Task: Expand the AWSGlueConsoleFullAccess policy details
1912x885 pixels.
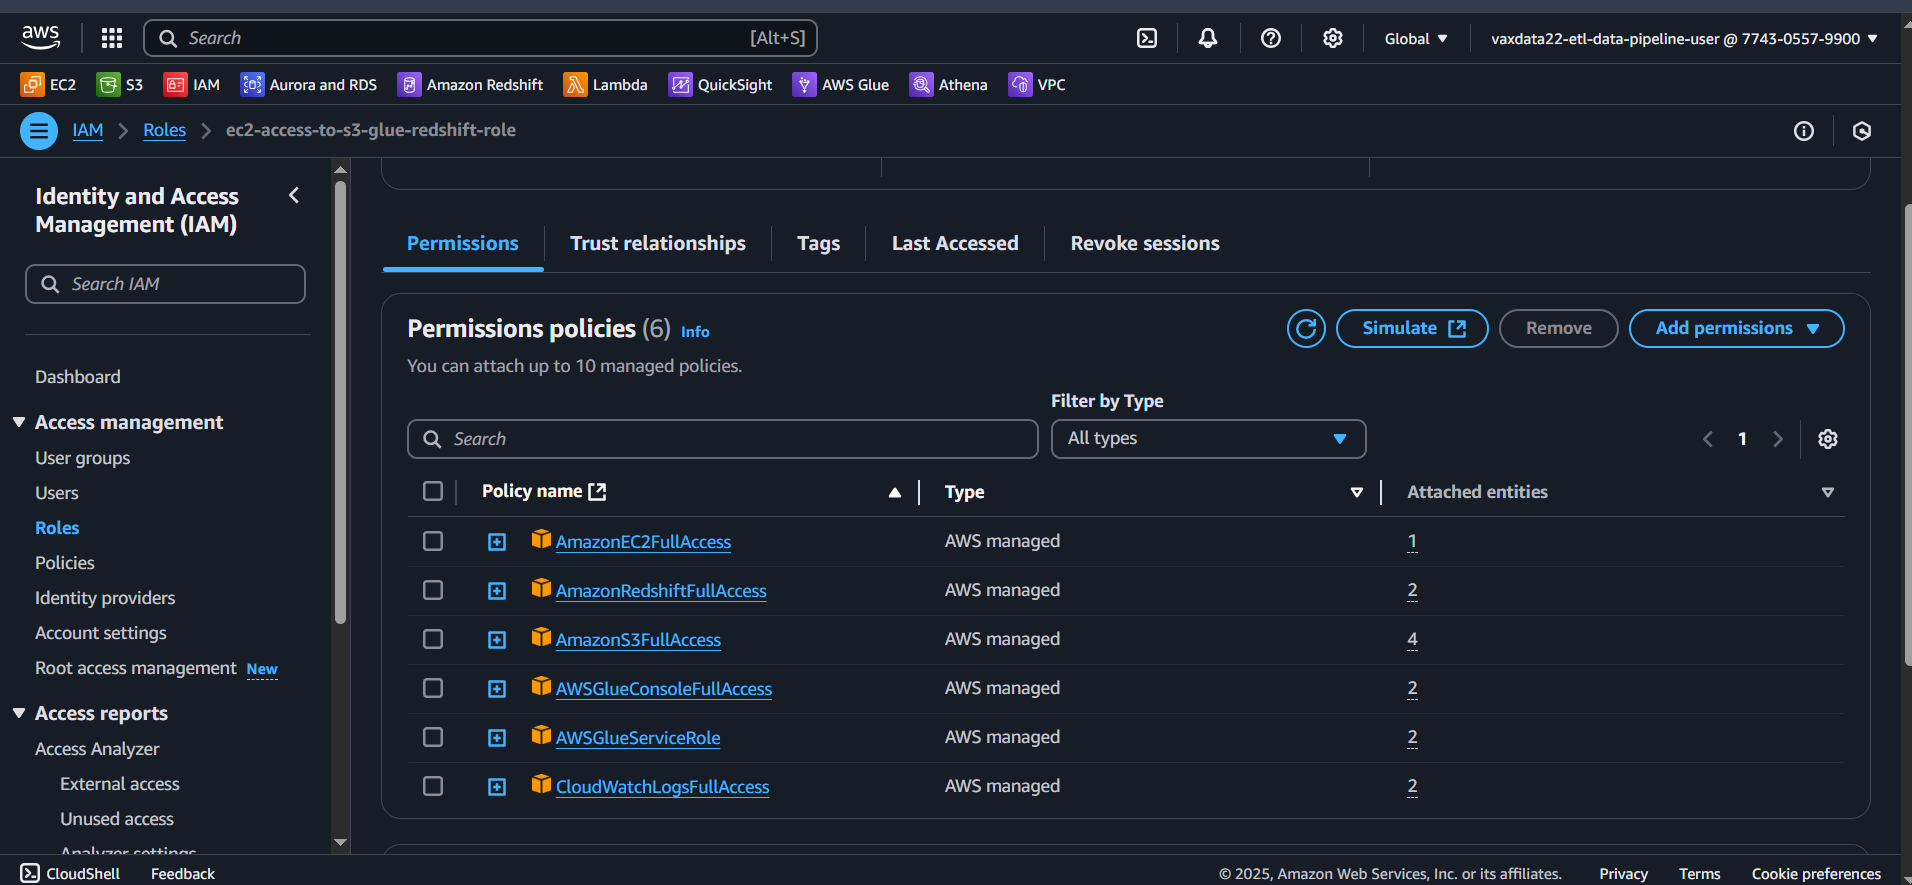Action: pos(497,689)
